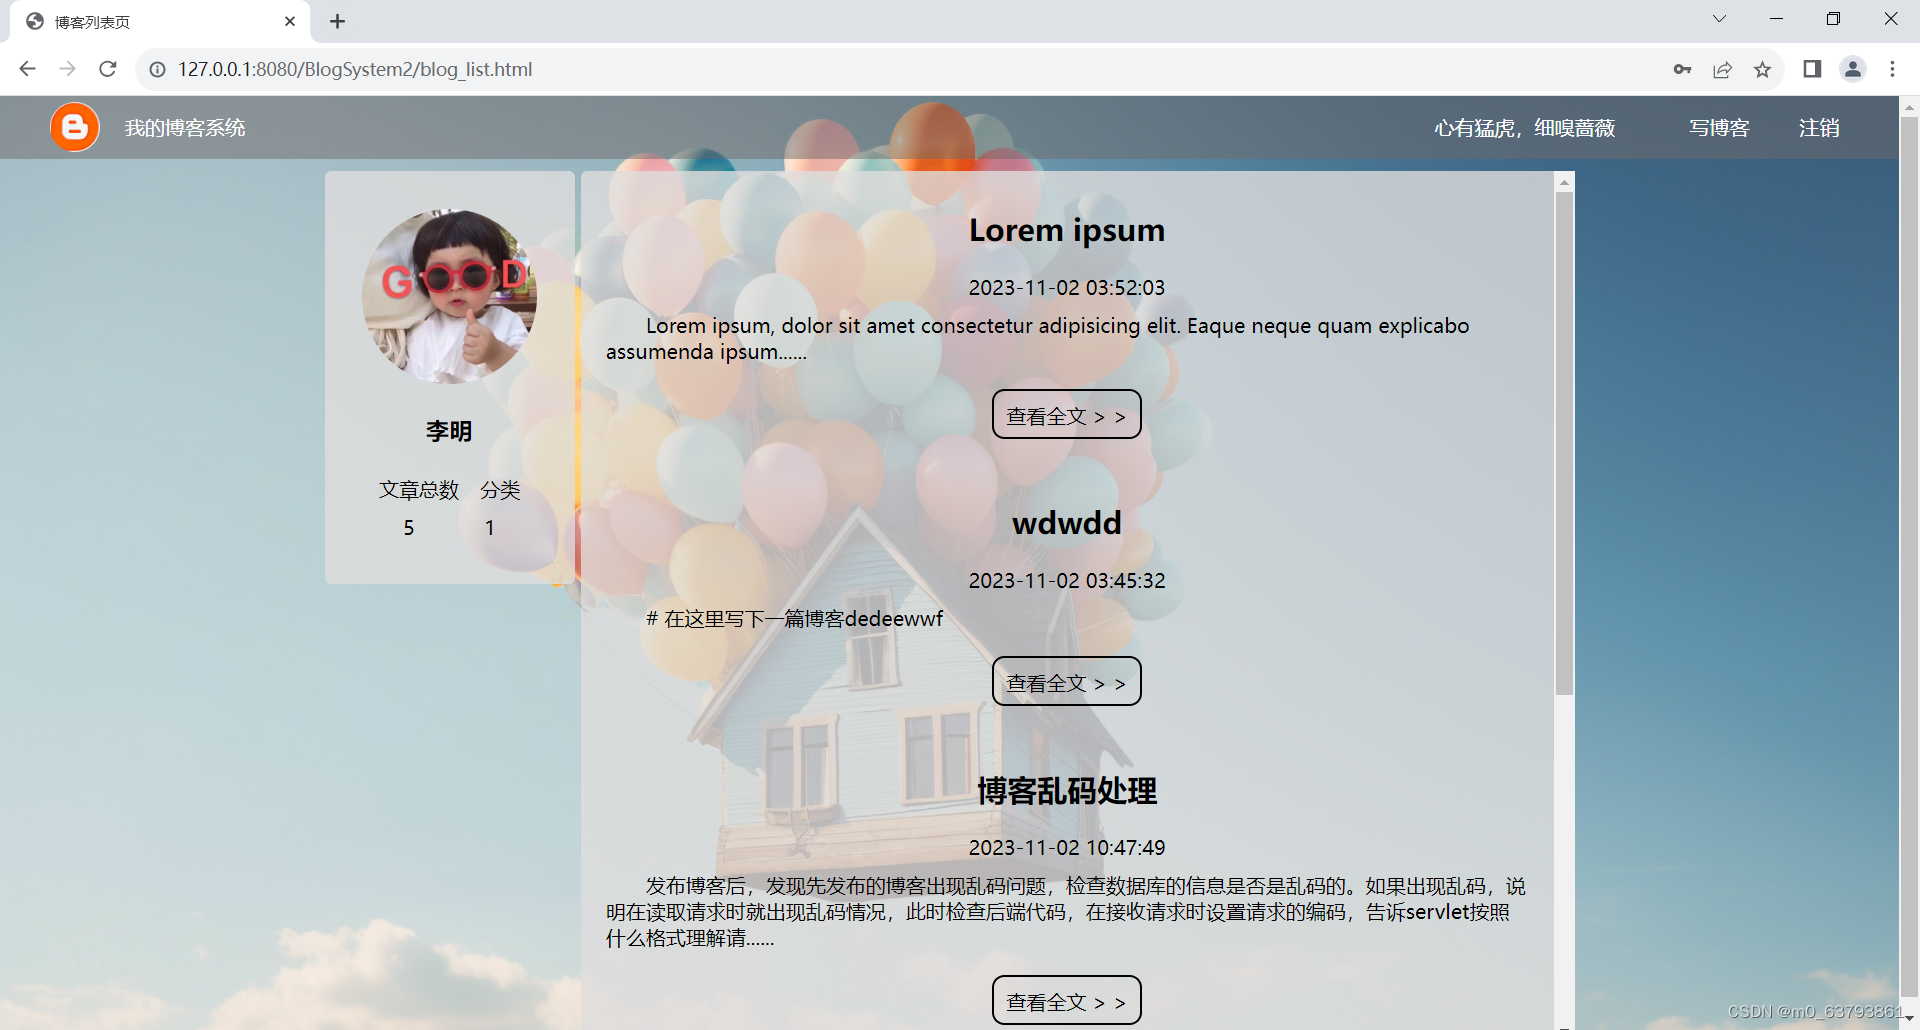This screenshot has width=1920, height=1030.
Task: Open full text of wdwdd post
Action: (x=1066, y=681)
